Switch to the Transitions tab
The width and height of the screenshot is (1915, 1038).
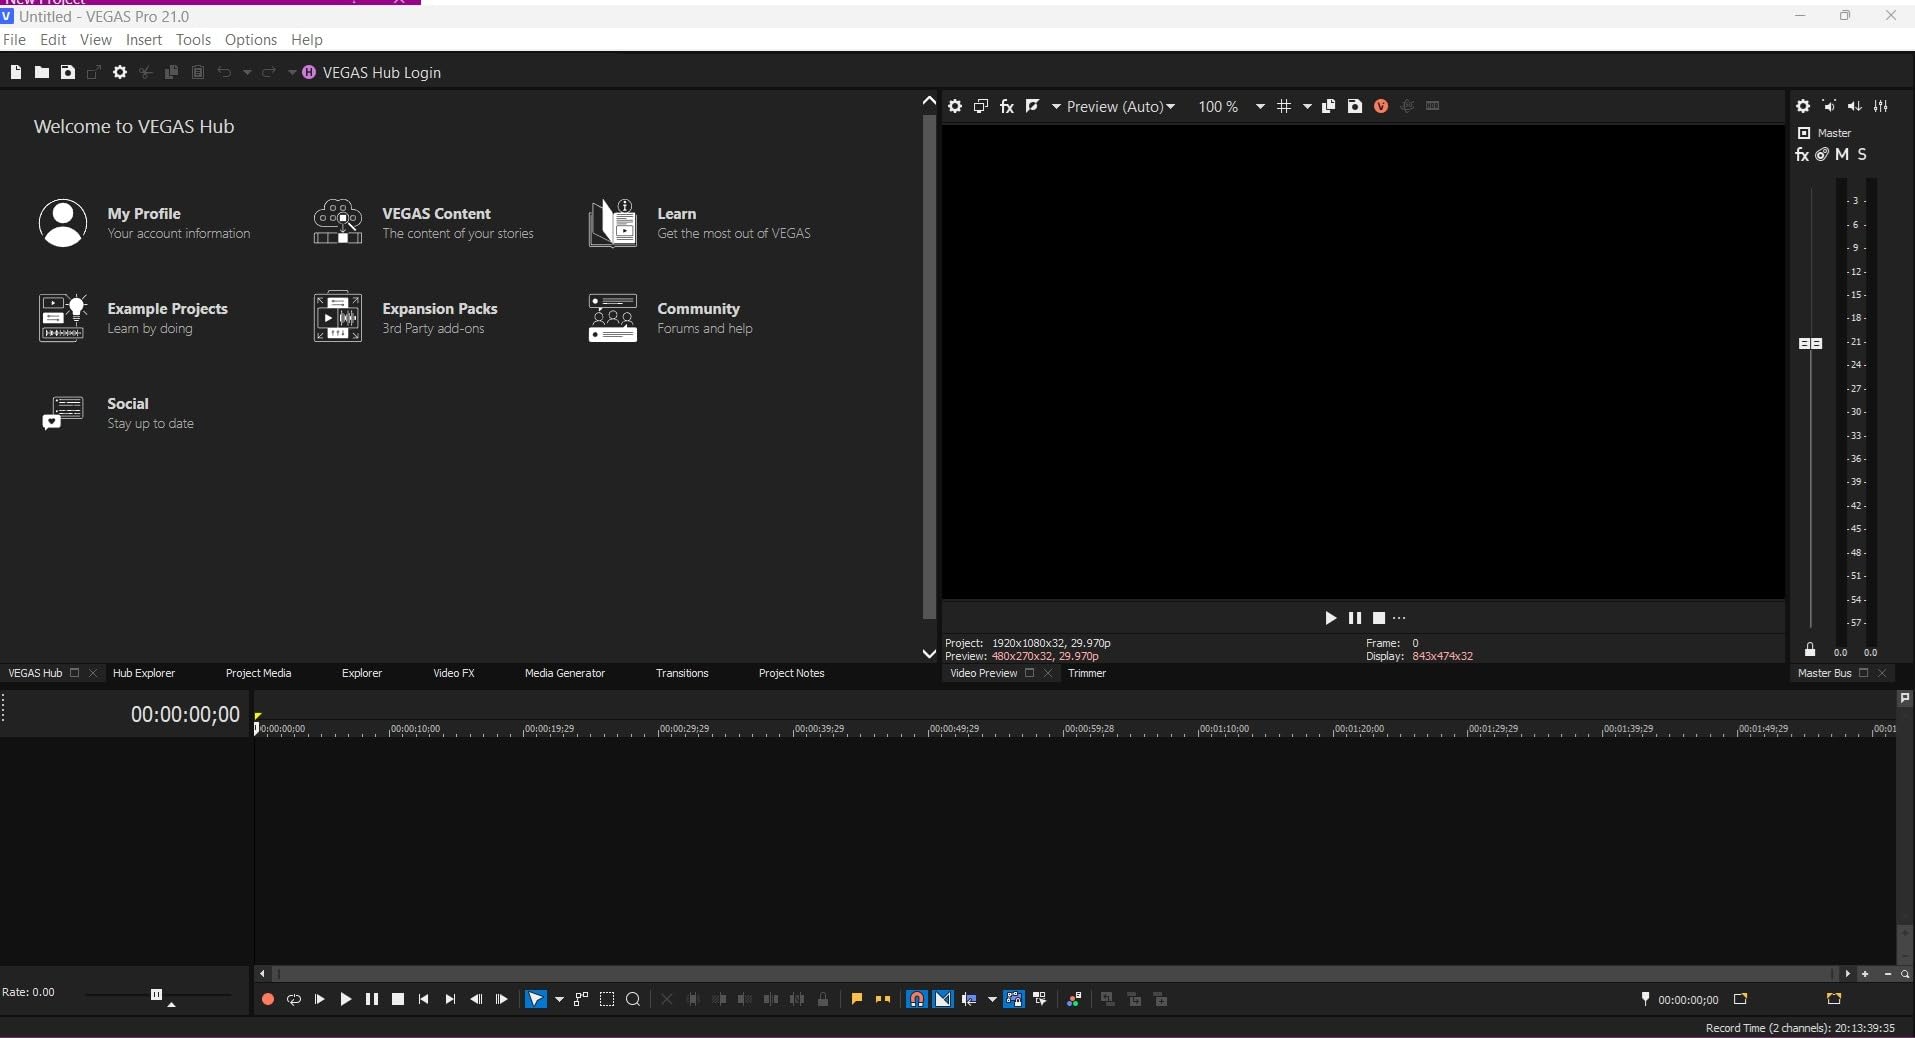(682, 673)
